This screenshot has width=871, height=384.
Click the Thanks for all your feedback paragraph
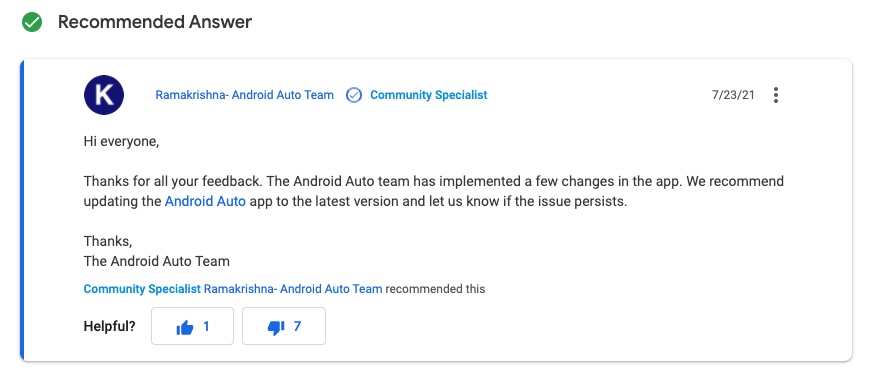[434, 191]
